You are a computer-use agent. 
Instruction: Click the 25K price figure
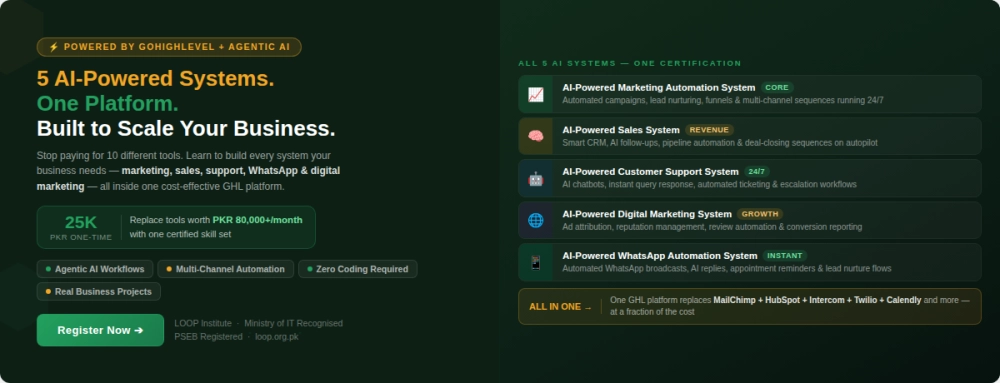click(81, 222)
